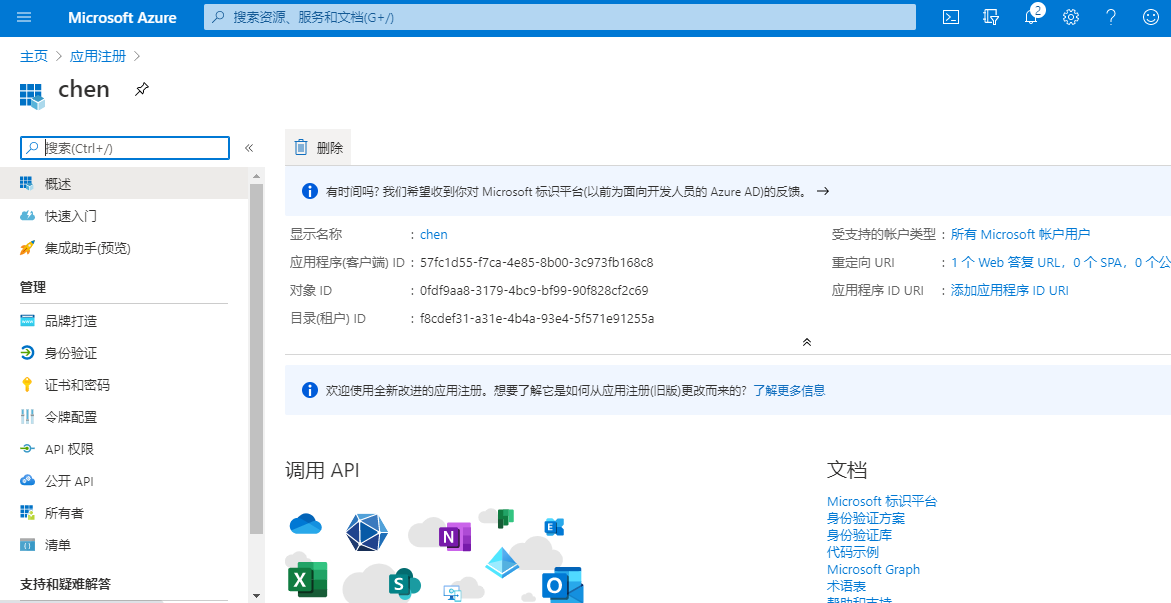Click the SharePoint icon in the API graphic
Screen dimensions: 1171x603
point(404,584)
